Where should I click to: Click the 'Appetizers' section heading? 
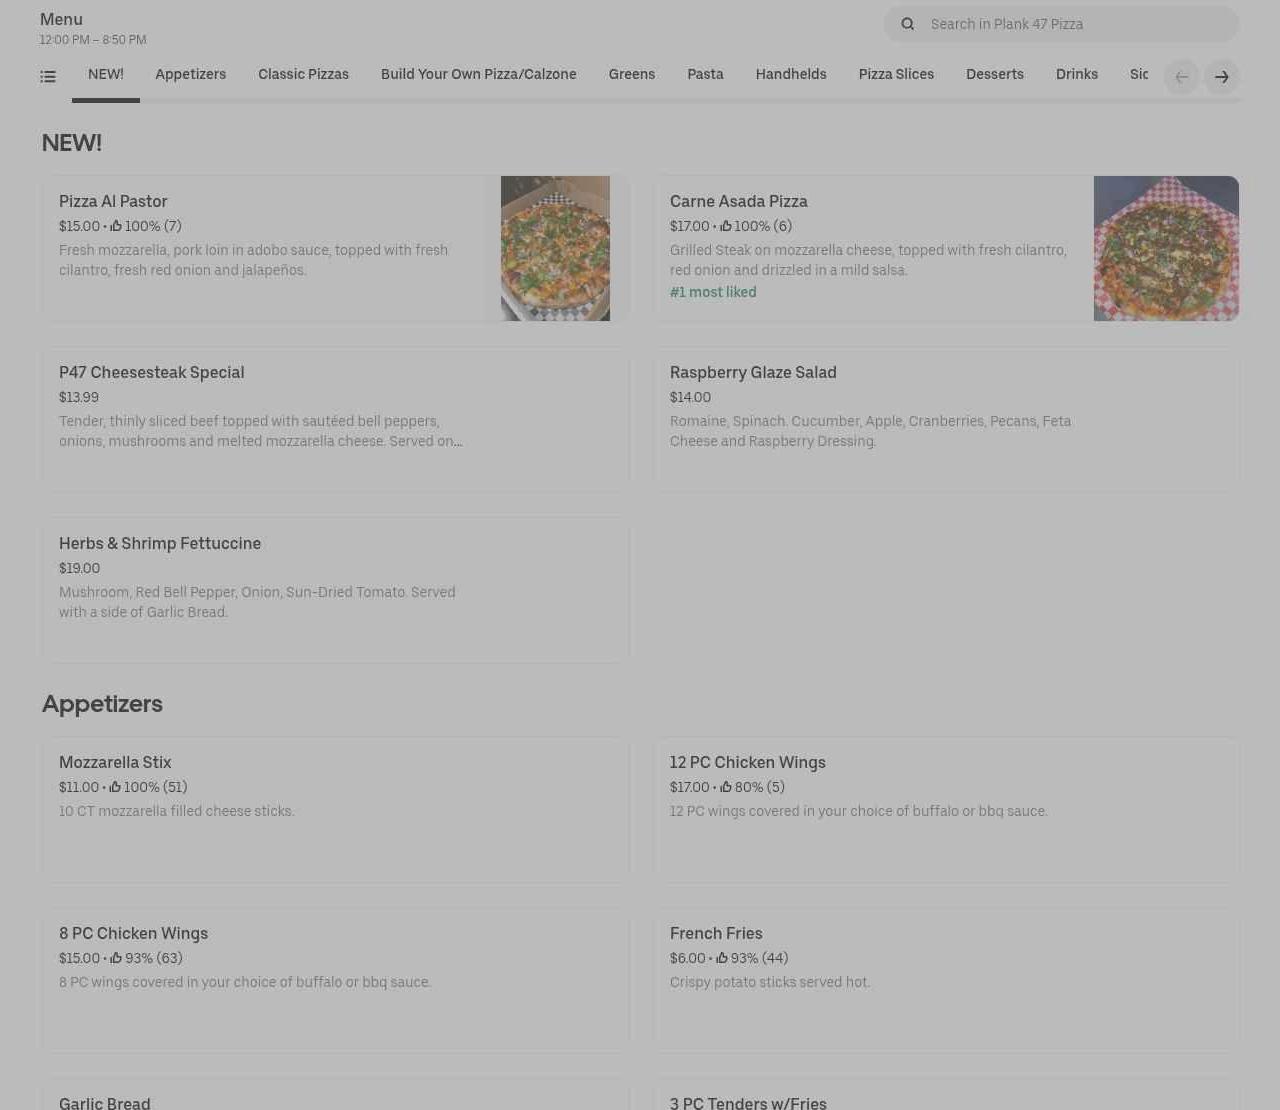[x=102, y=704]
